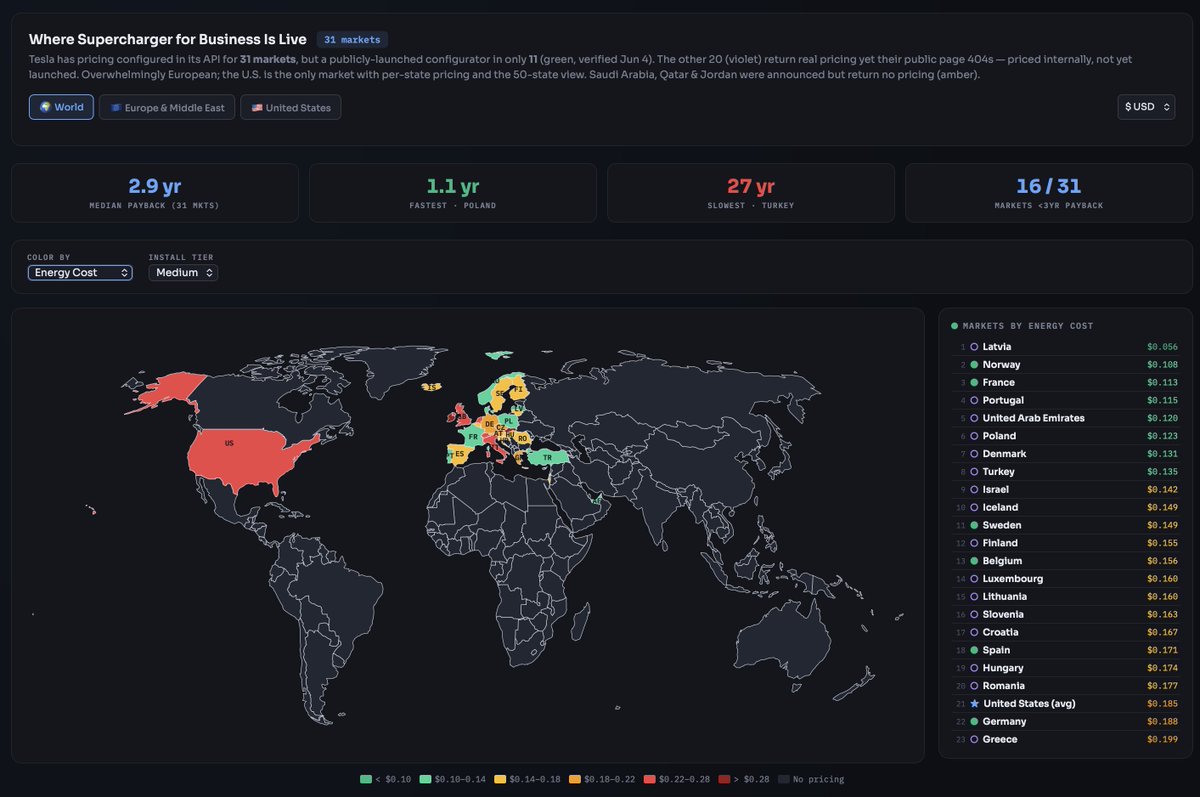Click Spain labeled ES on the map
The image size is (1200, 797).
pyautogui.click(x=461, y=455)
